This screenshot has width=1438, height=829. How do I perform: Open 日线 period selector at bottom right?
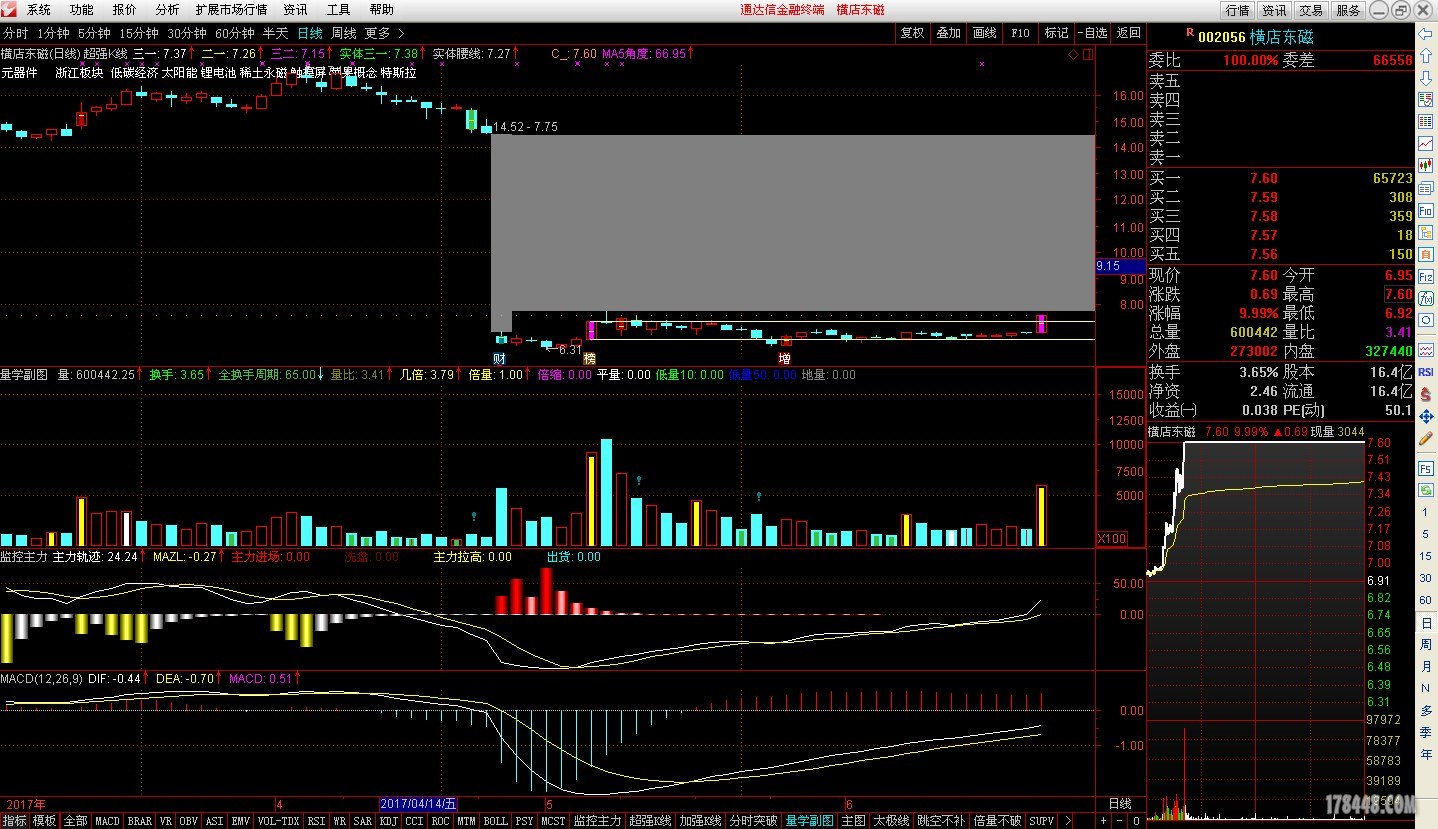pos(1120,804)
